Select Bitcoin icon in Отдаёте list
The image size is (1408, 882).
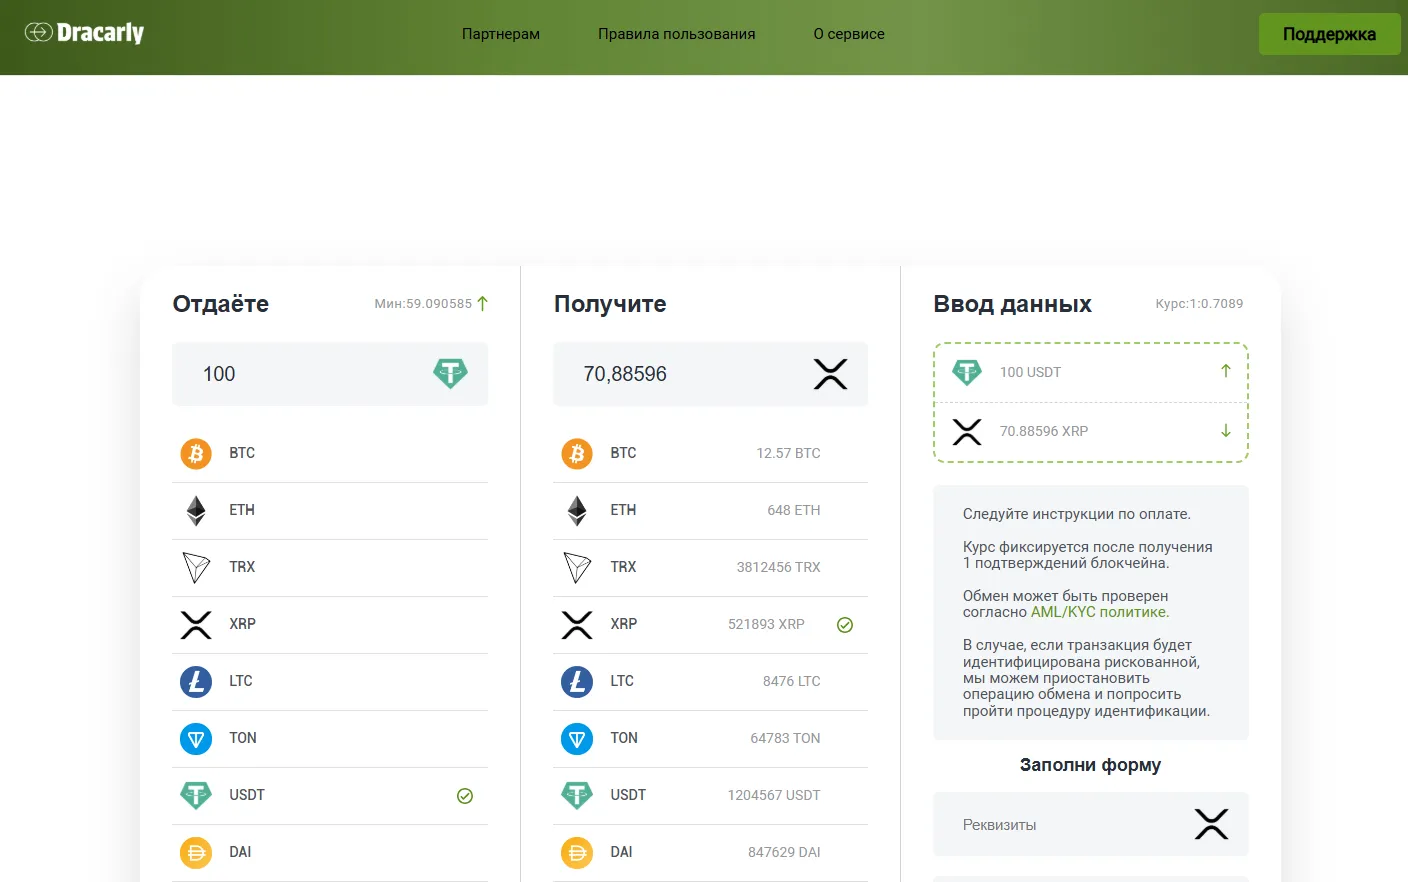[196, 454]
